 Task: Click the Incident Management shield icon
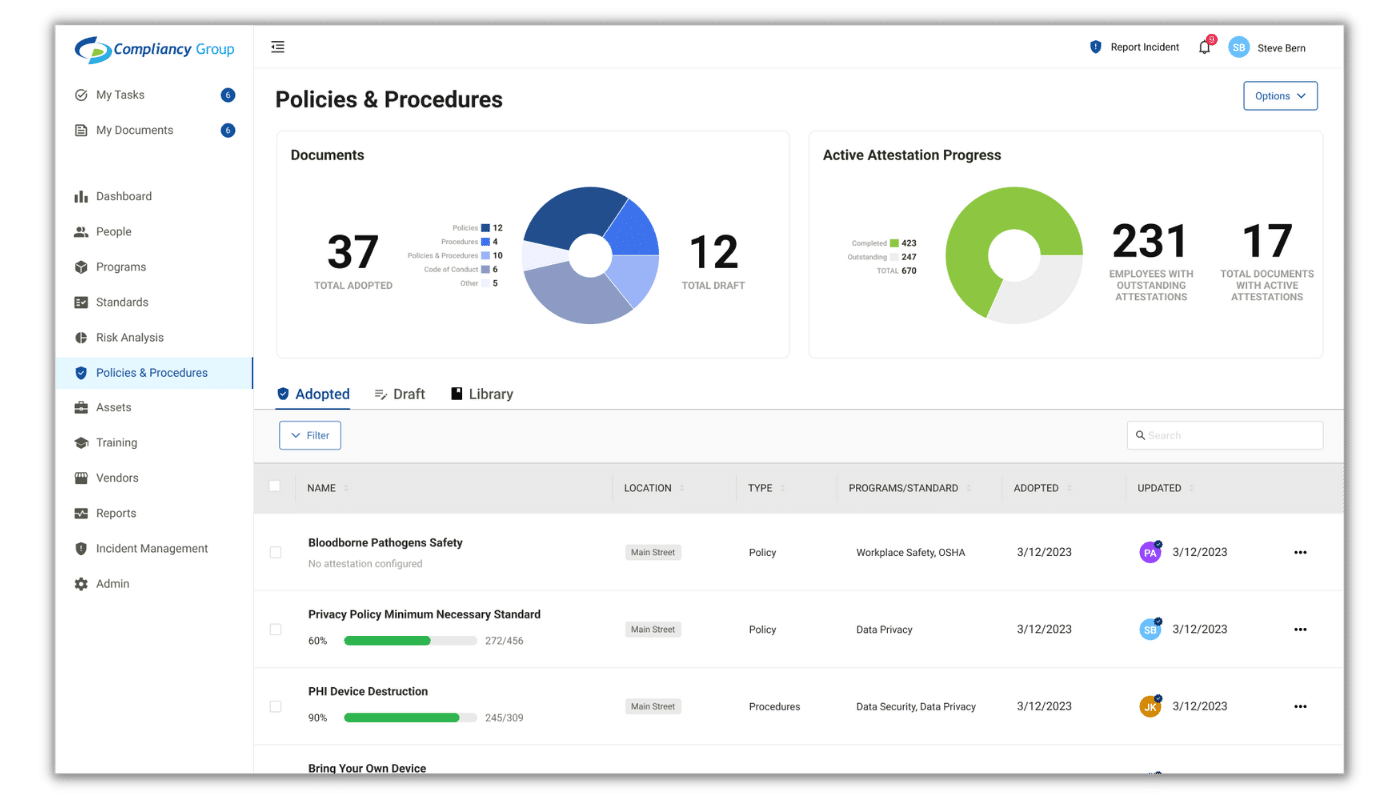coord(81,548)
